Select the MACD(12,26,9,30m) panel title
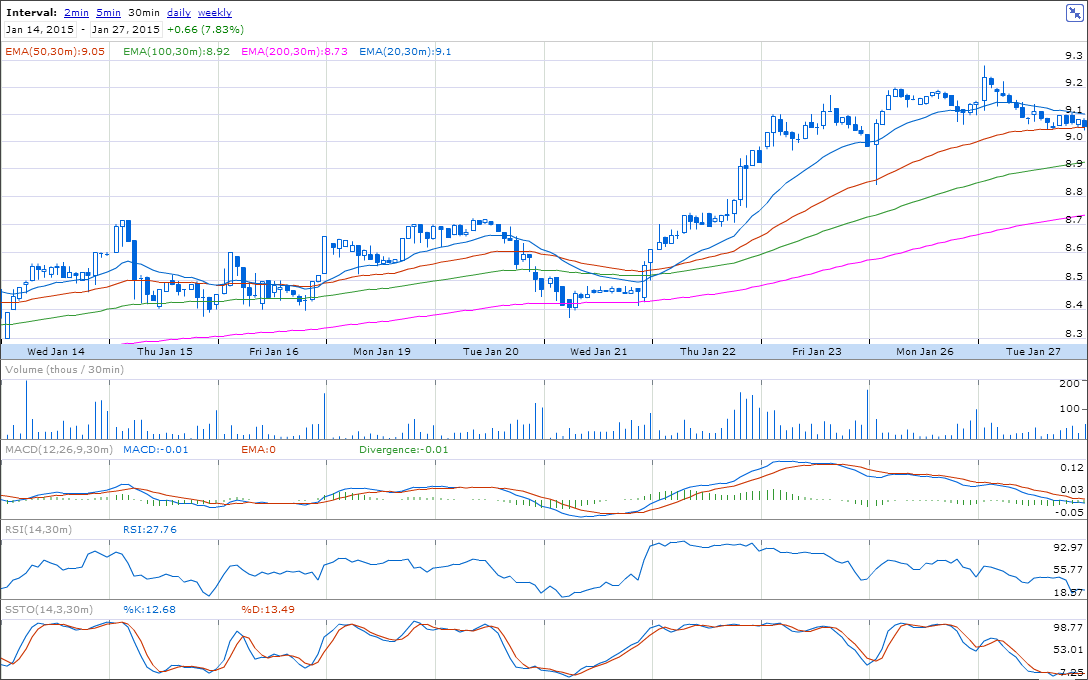Image resolution: width=1088 pixels, height=680 pixels. click(x=58, y=450)
